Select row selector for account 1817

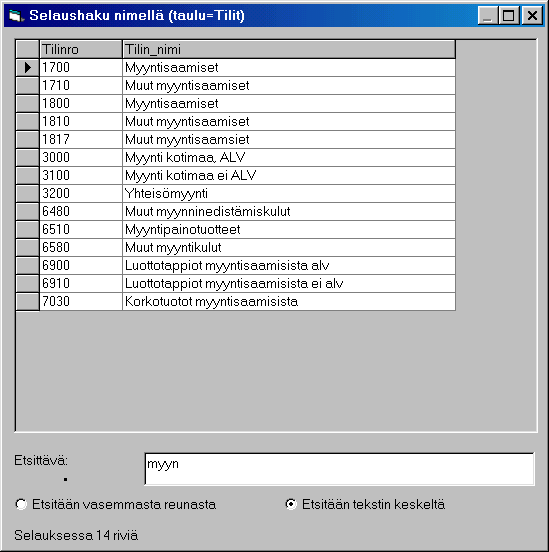pyautogui.click(x=27, y=139)
